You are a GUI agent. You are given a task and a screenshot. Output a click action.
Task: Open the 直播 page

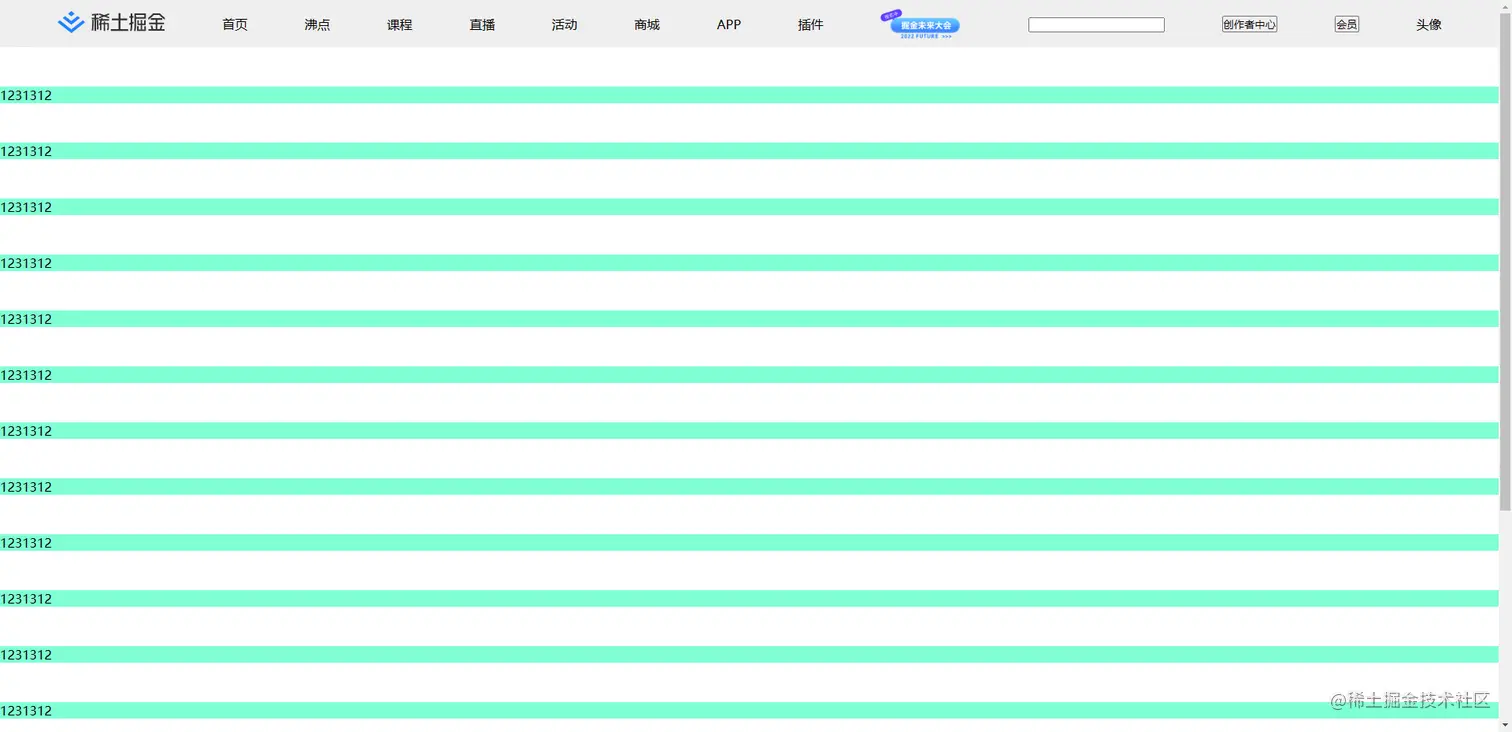pos(482,25)
